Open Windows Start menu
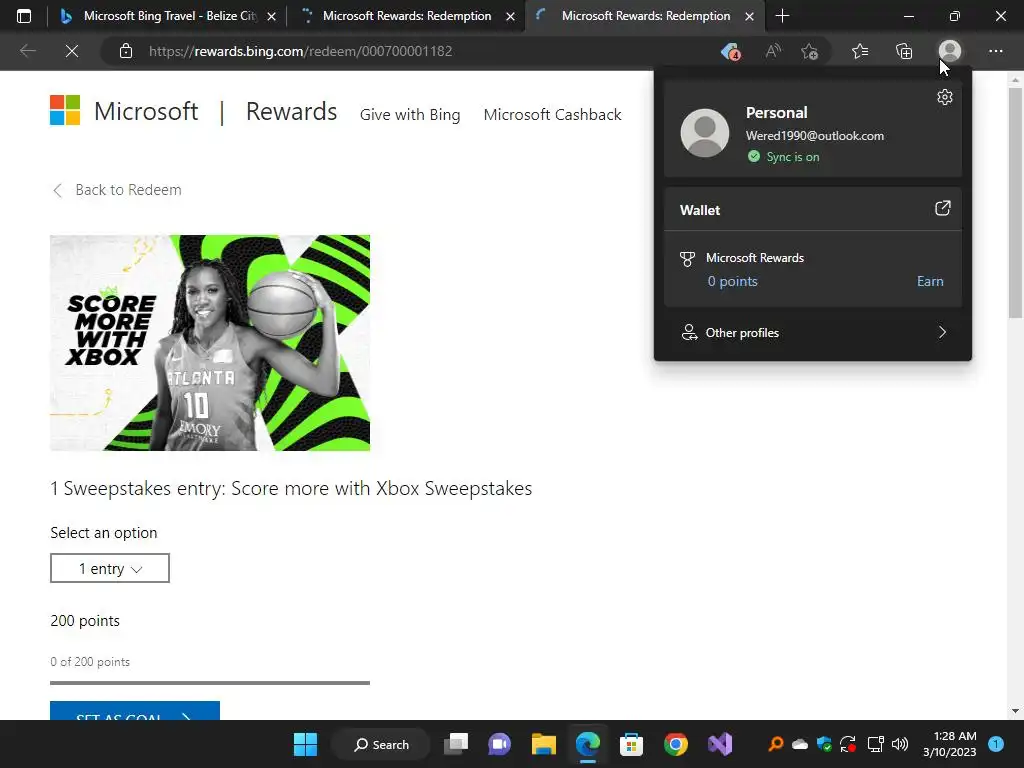This screenshot has height=768, width=1024. point(305,744)
